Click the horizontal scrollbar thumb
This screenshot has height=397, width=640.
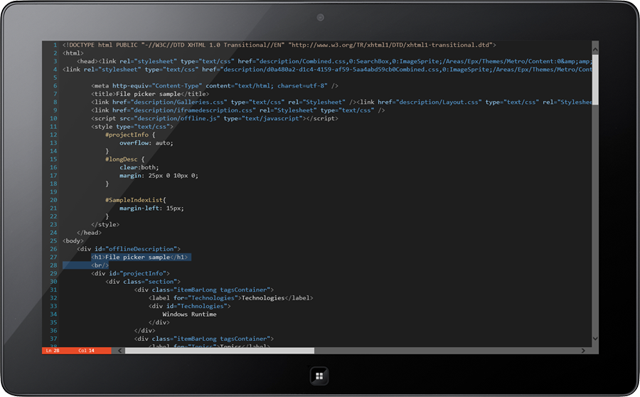tap(220, 350)
